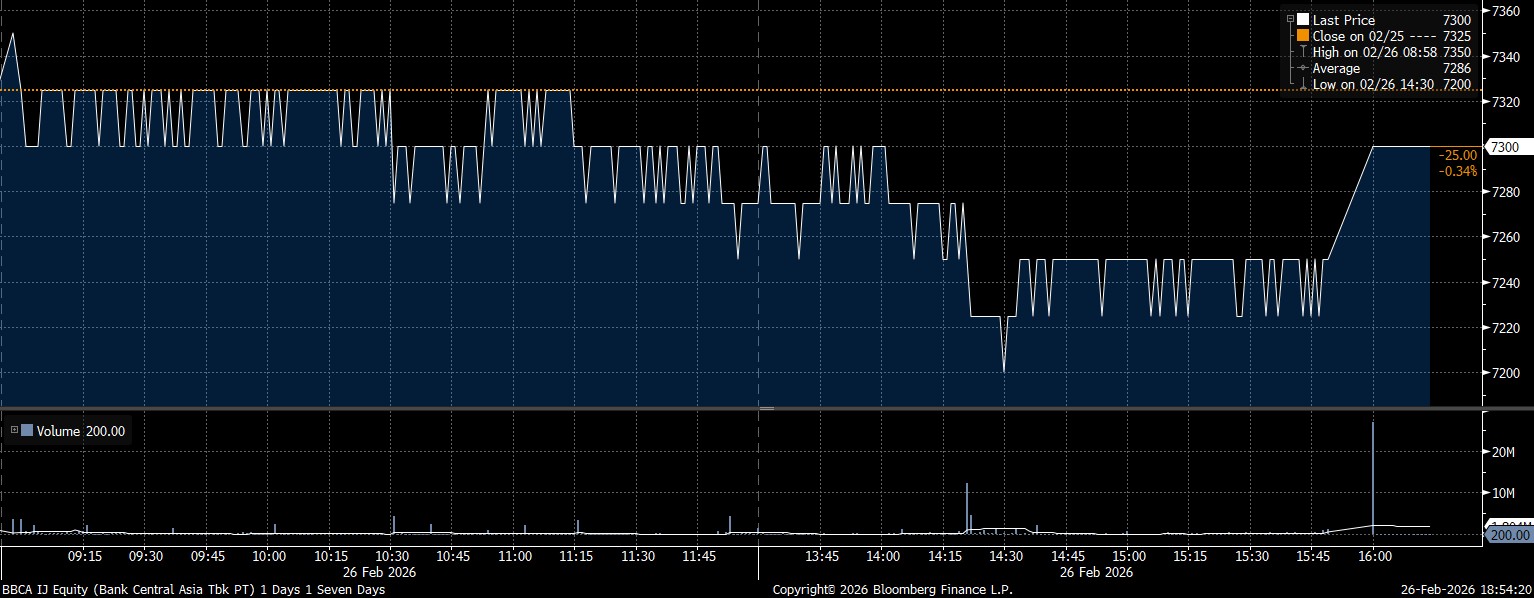
Task: Click the -25.00 price change label
Action: (1457, 155)
